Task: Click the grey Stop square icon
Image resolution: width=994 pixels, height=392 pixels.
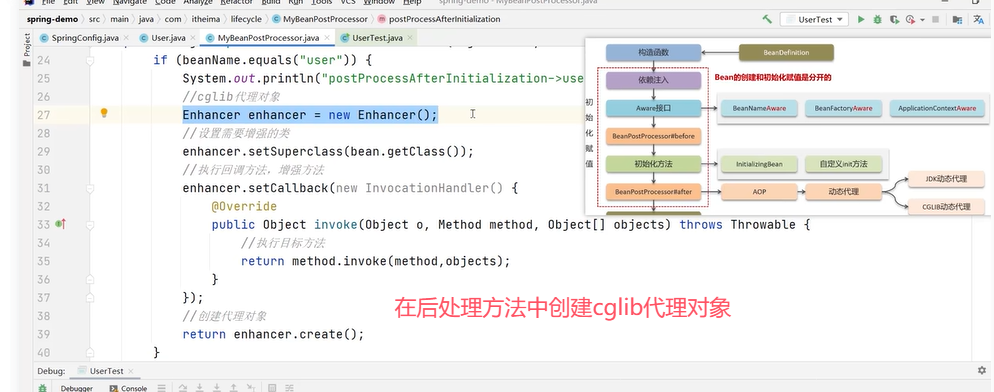Action: 936,20
